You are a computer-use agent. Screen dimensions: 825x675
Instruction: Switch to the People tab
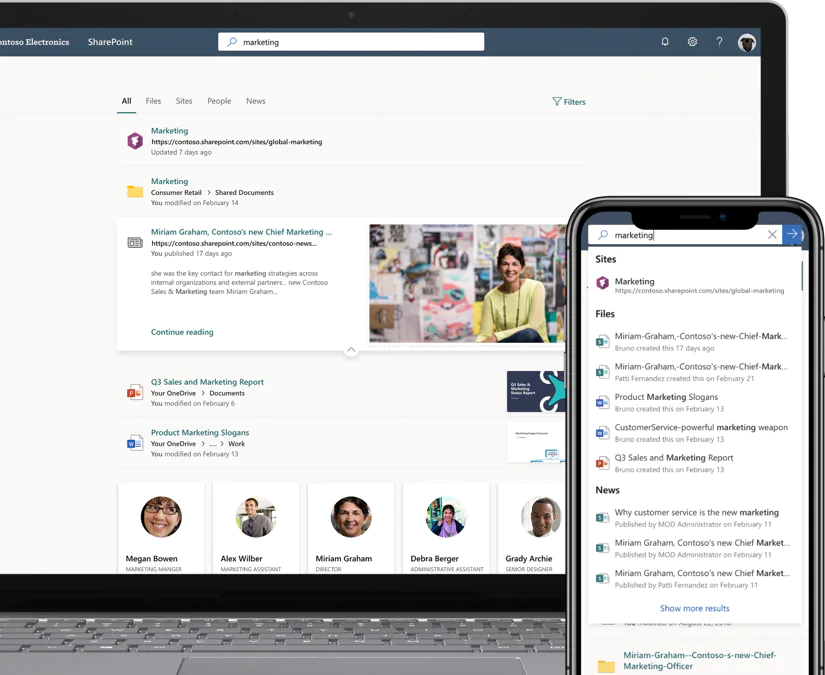[x=219, y=101]
